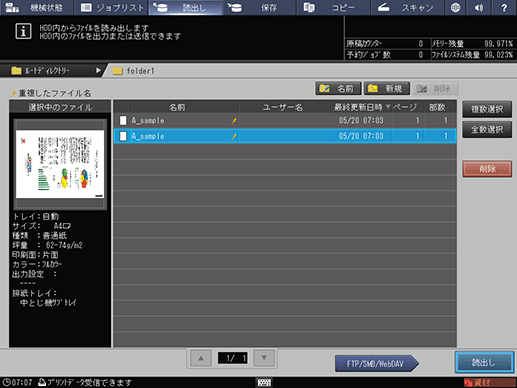Viewport: 517px width, 388px height.
Task: Click the FTP/SMB/WebDAV button
Action: tap(376, 363)
